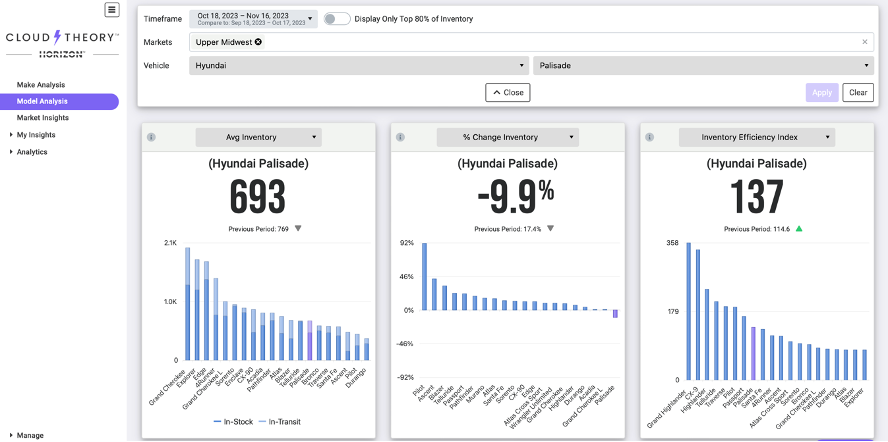Select Model Analysis in sidebar

[59, 101]
